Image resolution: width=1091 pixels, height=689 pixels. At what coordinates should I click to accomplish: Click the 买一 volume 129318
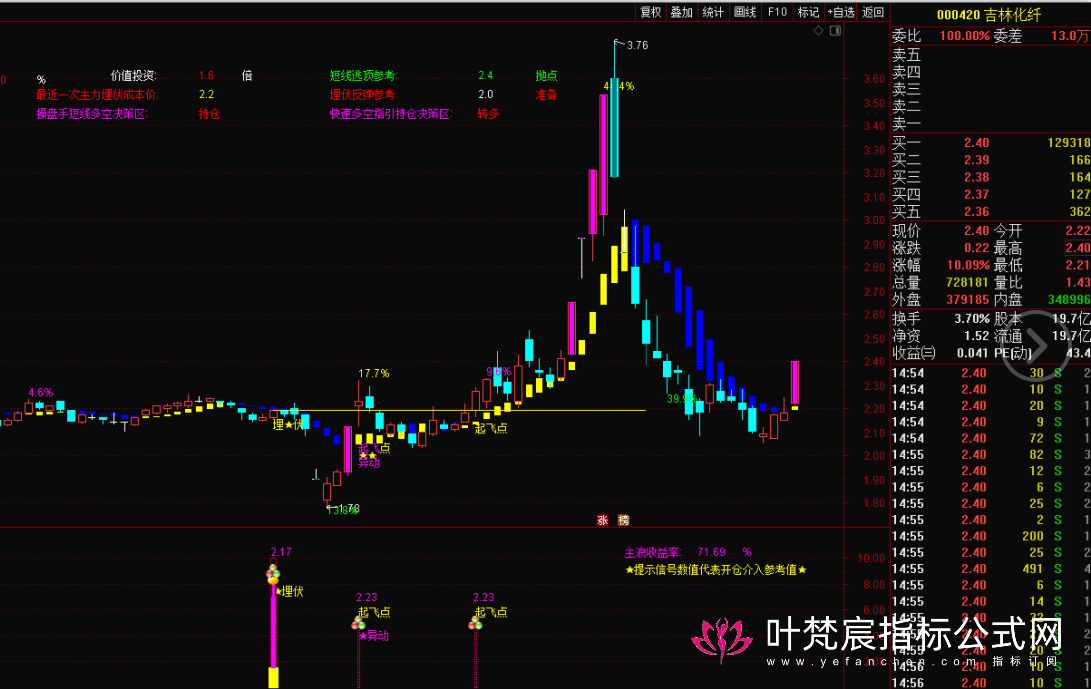click(1069, 143)
